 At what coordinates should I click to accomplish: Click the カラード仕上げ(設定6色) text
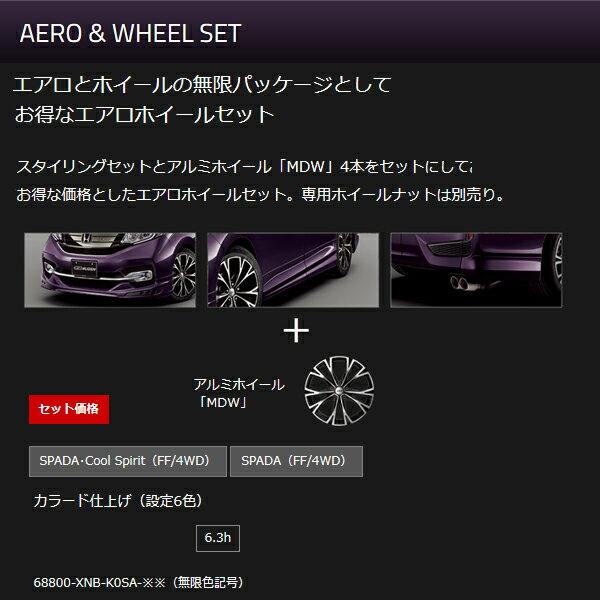(x=118, y=501)
